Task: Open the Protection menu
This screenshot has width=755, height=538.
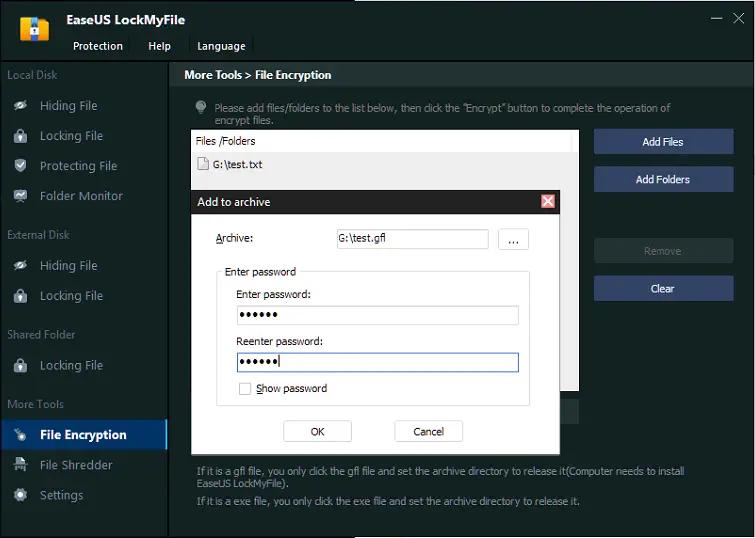Action: 98,46
